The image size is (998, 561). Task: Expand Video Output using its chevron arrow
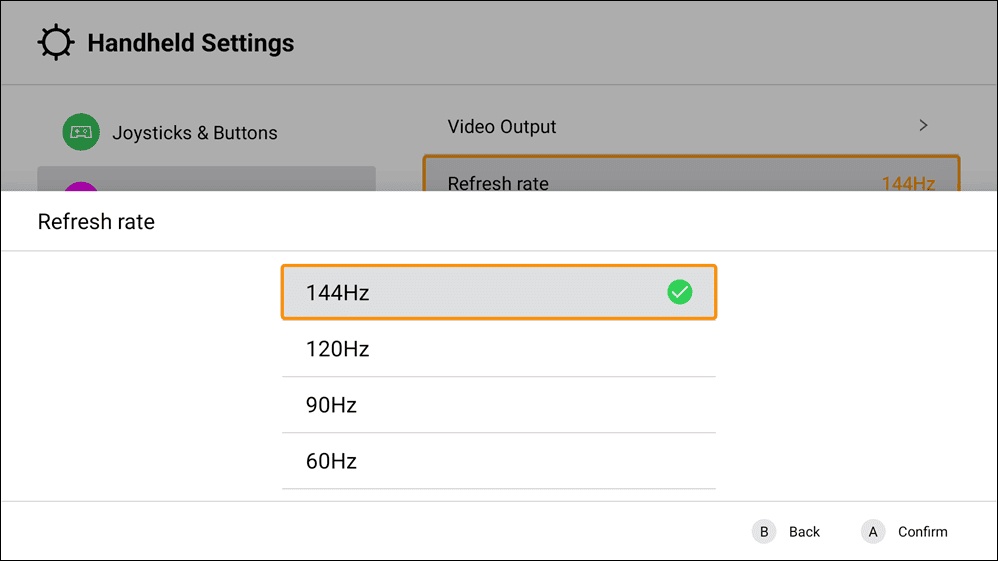[923, 126]
